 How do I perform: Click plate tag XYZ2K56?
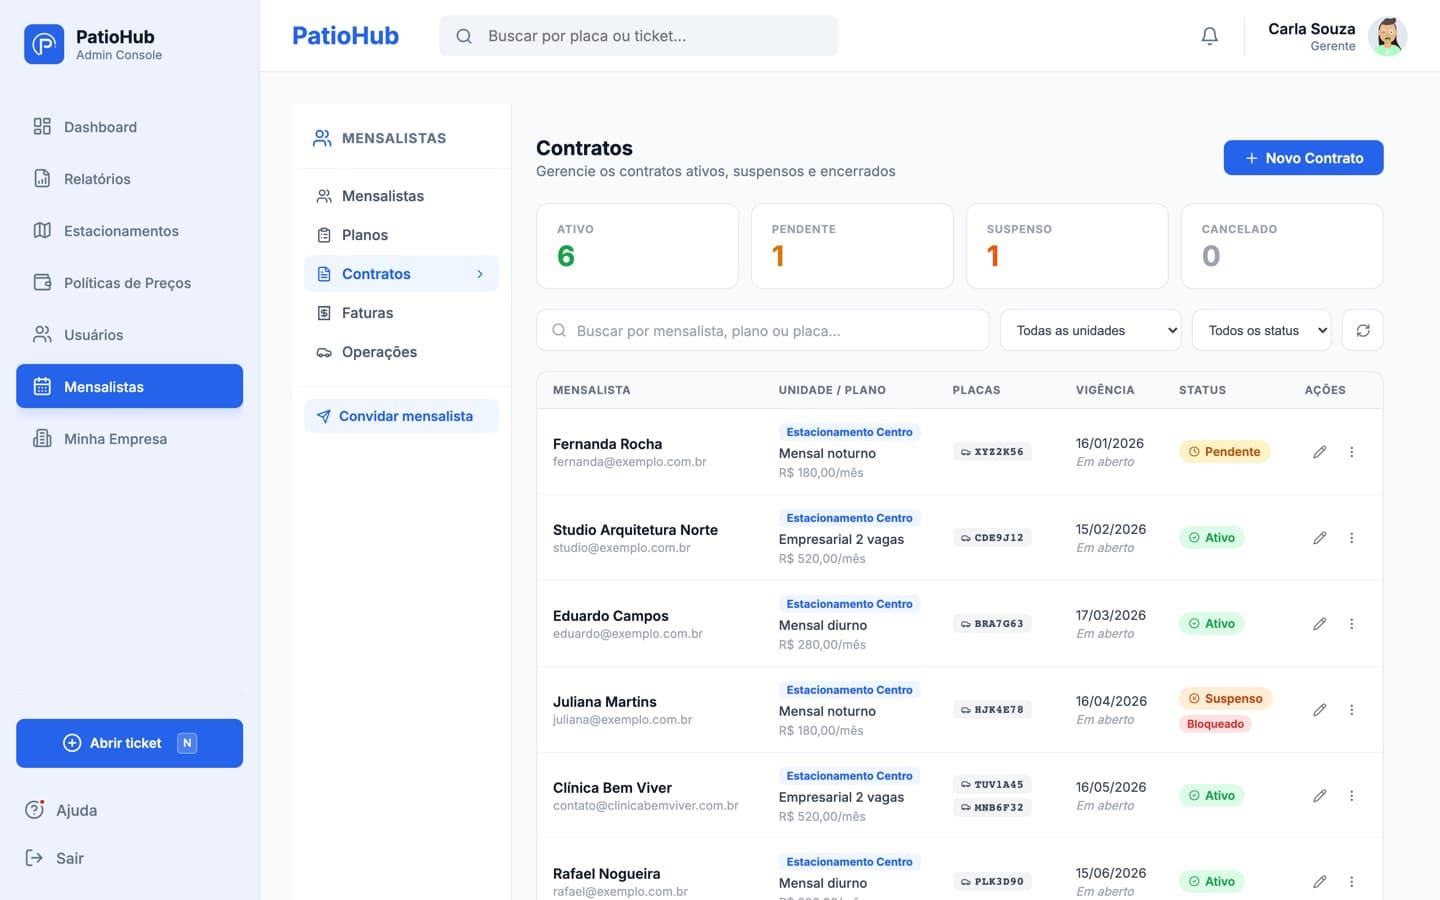992,452
